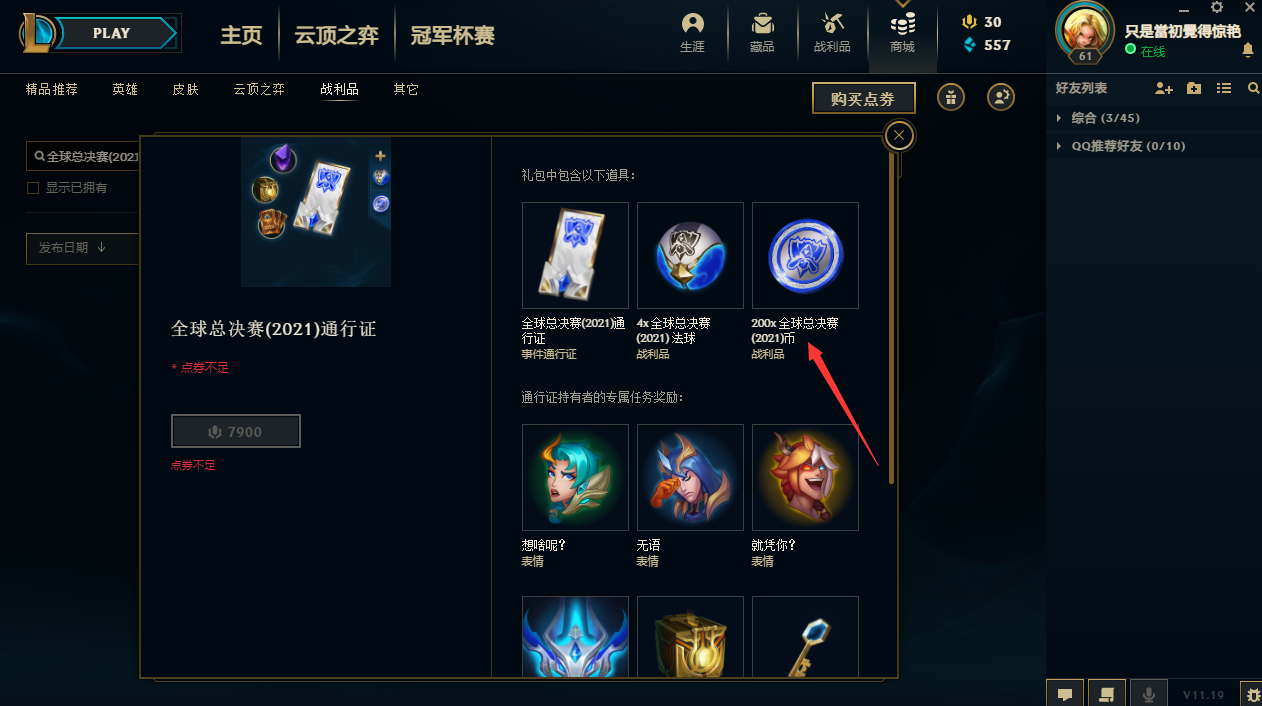This screenshot has height=706, width=1262.
Task: Click the notification bell icon
Action: pos(1247,50)
